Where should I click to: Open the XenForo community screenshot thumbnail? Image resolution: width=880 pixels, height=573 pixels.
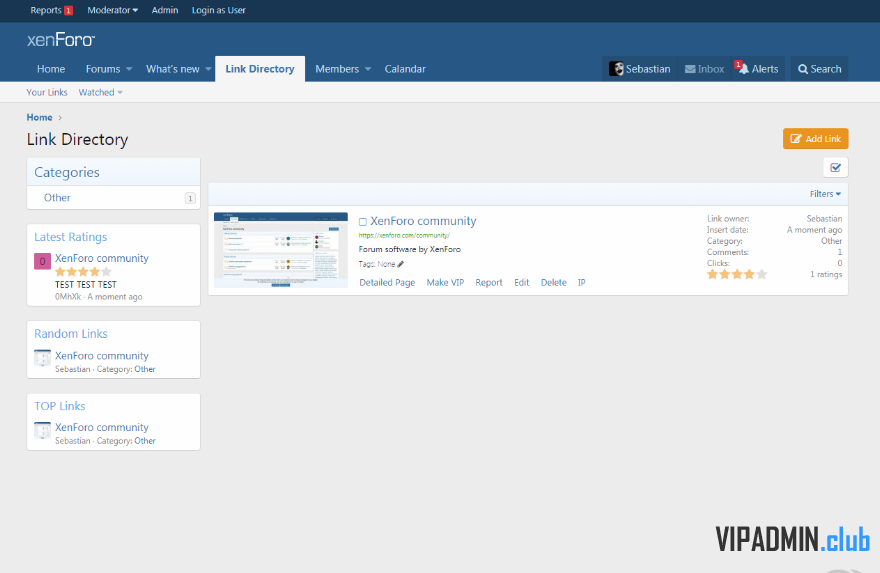click(x=281, y=250)
